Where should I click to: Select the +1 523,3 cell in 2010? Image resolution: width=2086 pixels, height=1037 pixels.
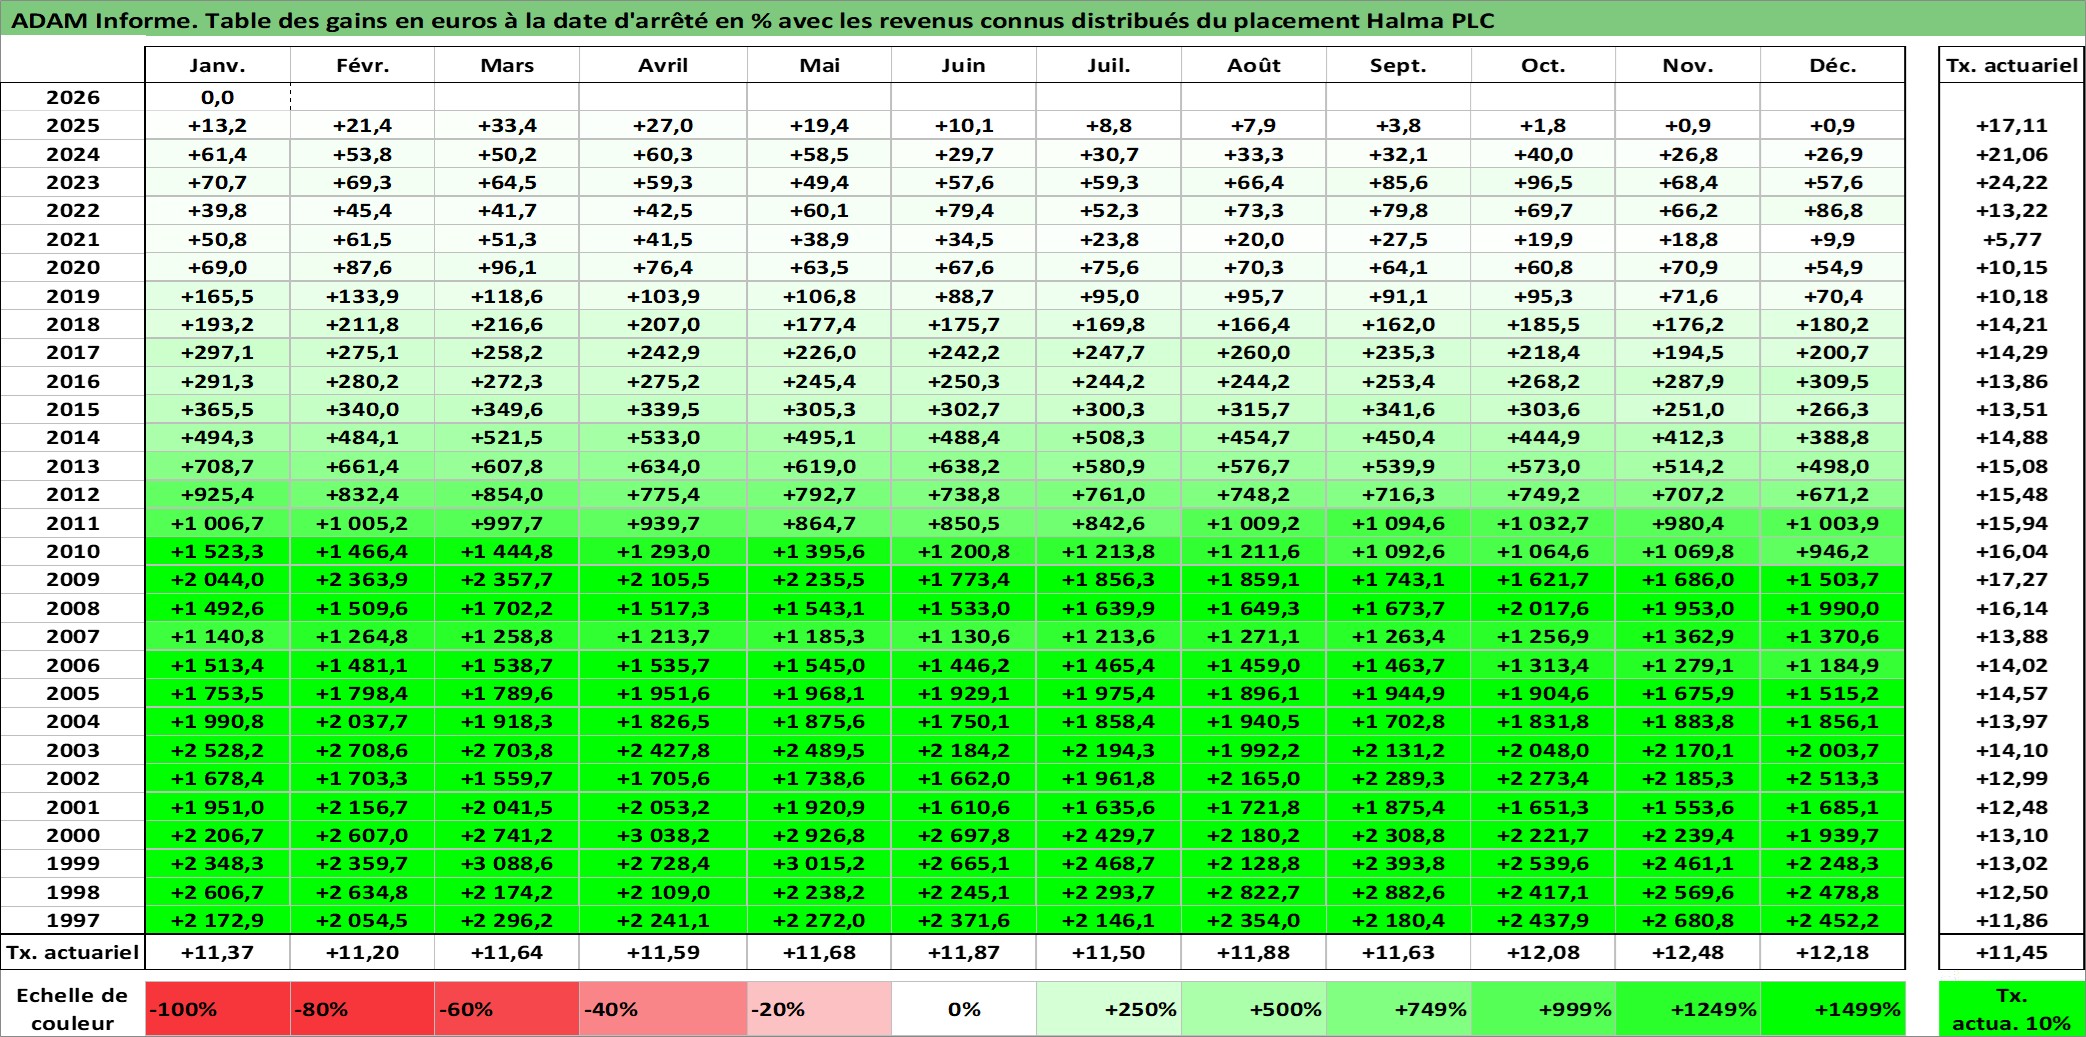pos(218,551)
